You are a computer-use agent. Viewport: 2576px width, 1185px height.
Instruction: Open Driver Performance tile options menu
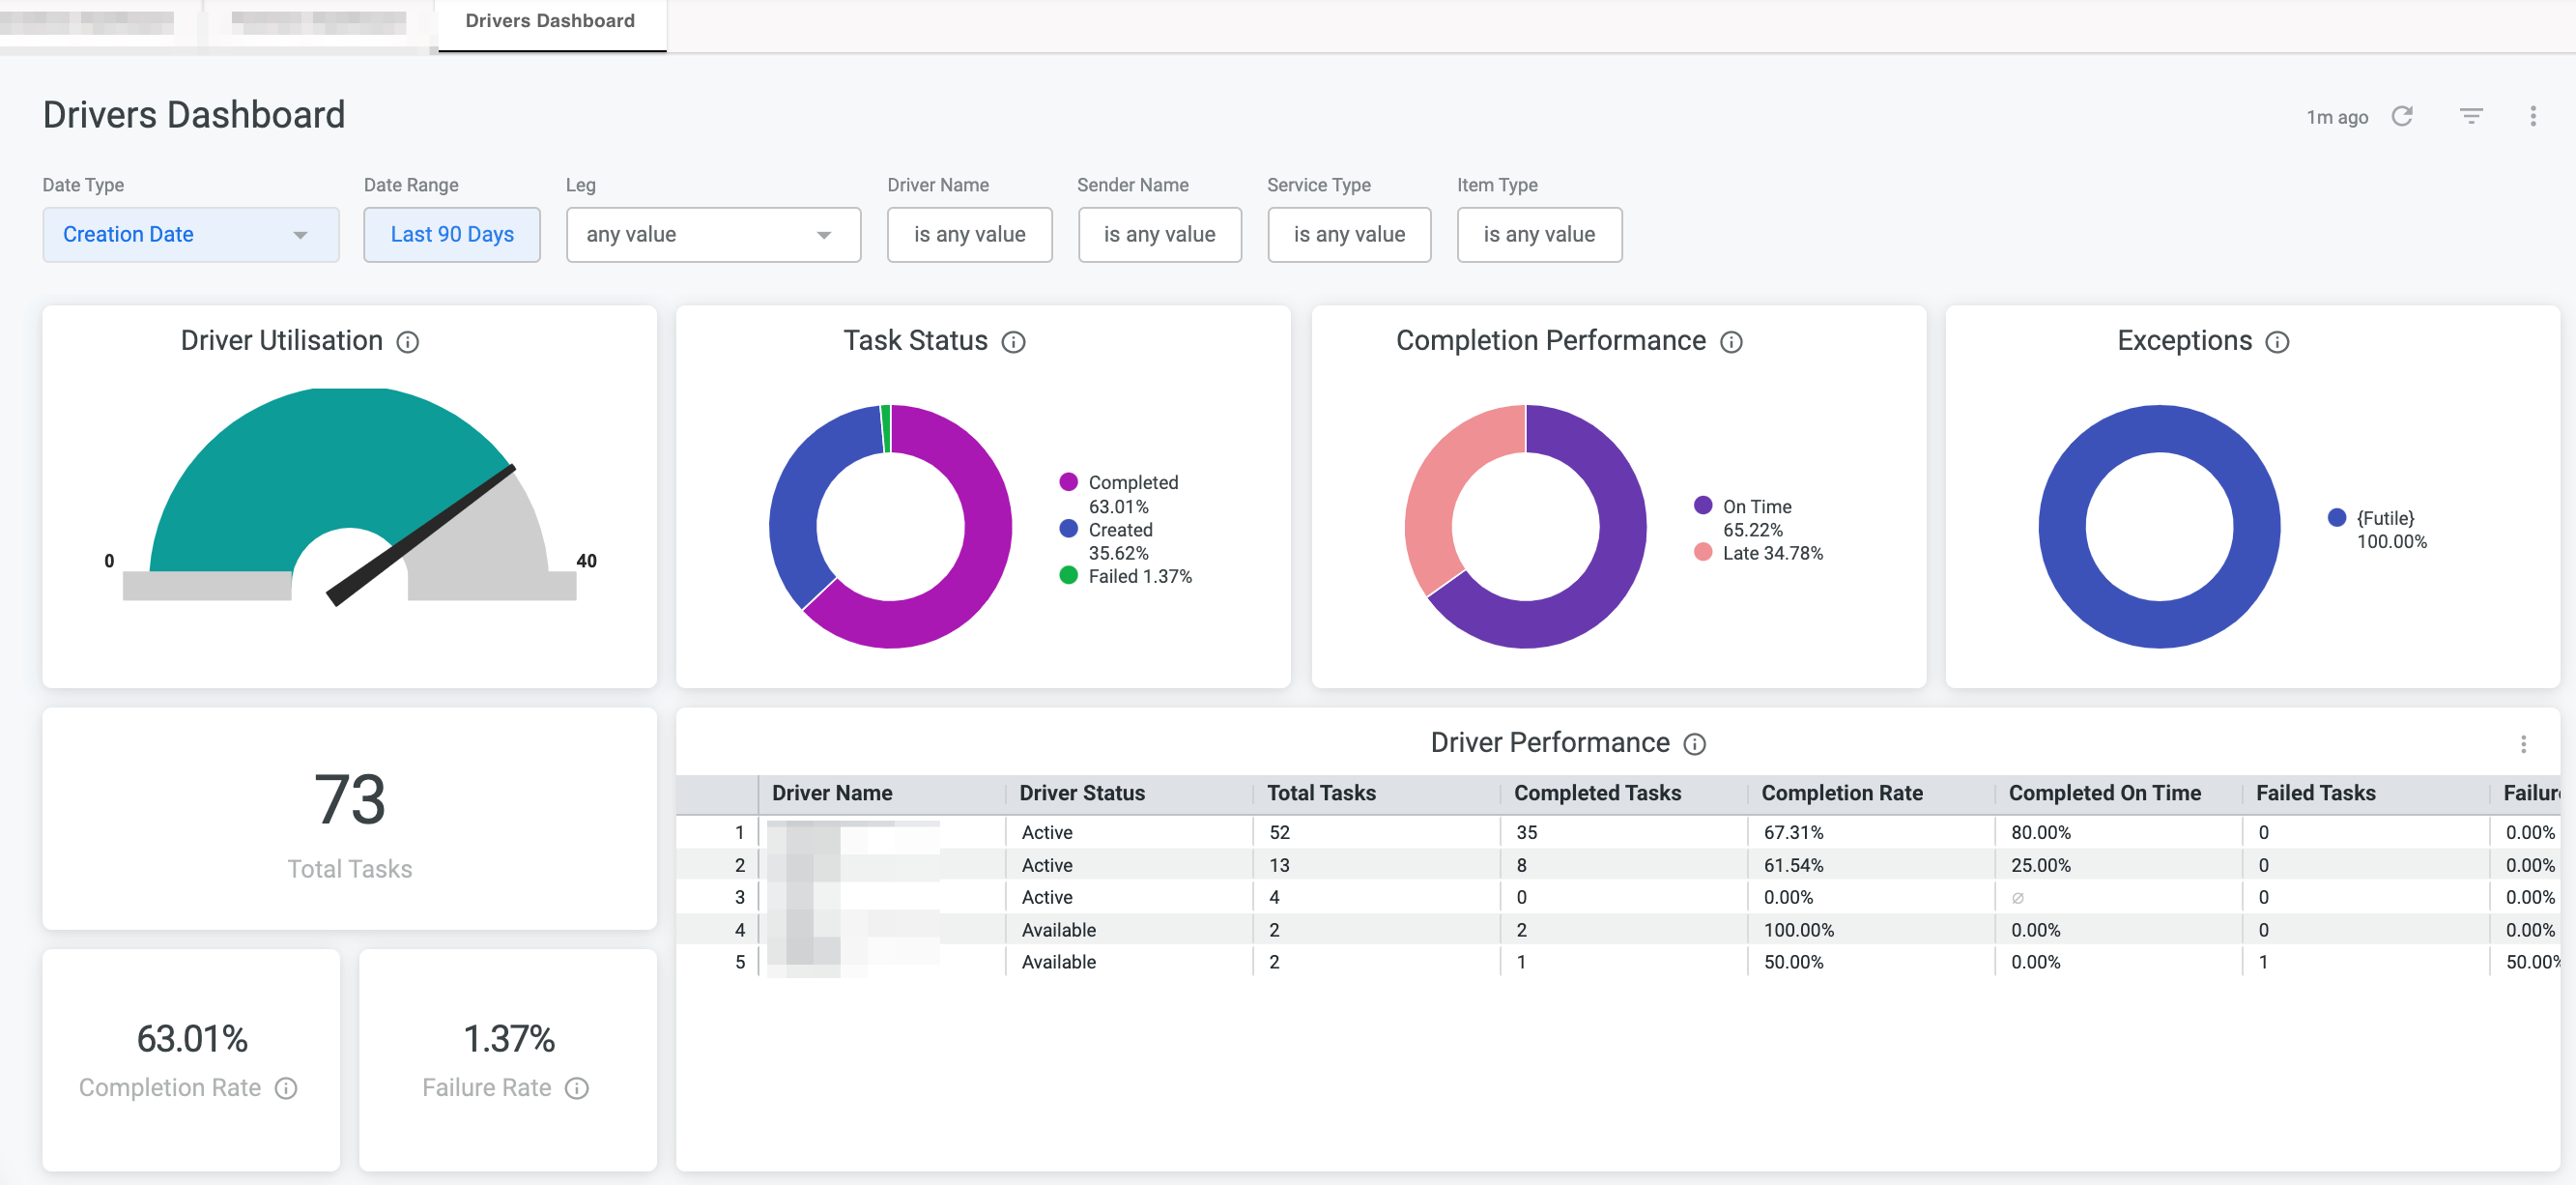tap(2523, 743)
